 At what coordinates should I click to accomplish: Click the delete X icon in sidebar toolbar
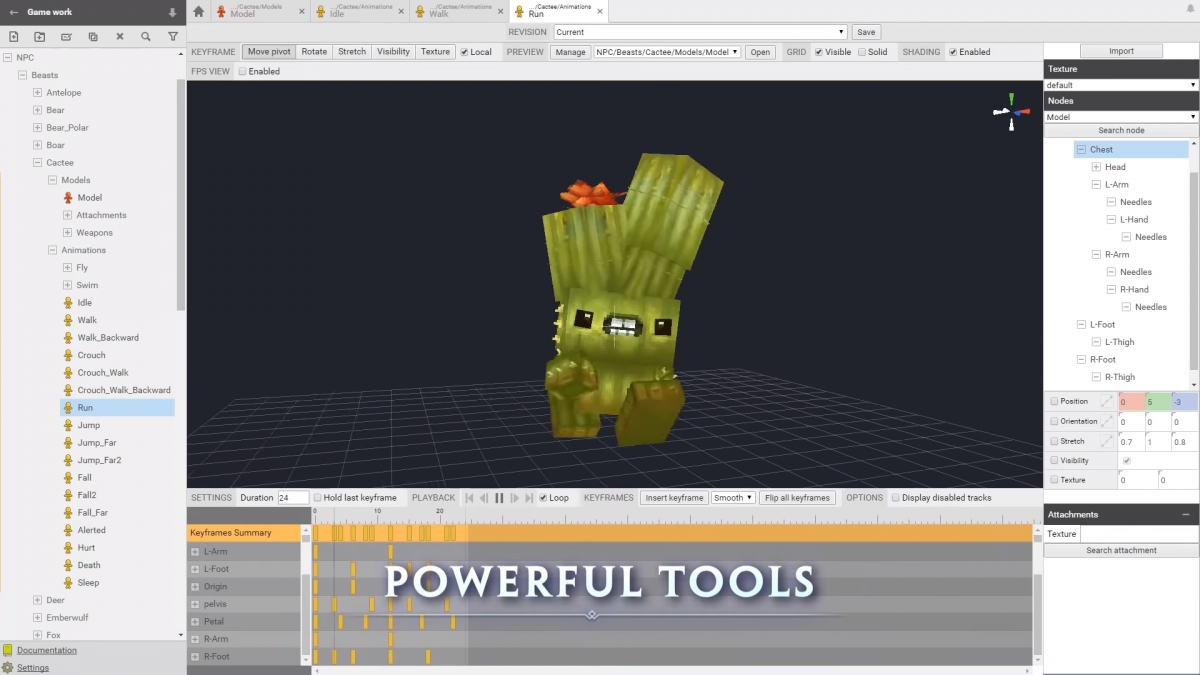point(119,36)
